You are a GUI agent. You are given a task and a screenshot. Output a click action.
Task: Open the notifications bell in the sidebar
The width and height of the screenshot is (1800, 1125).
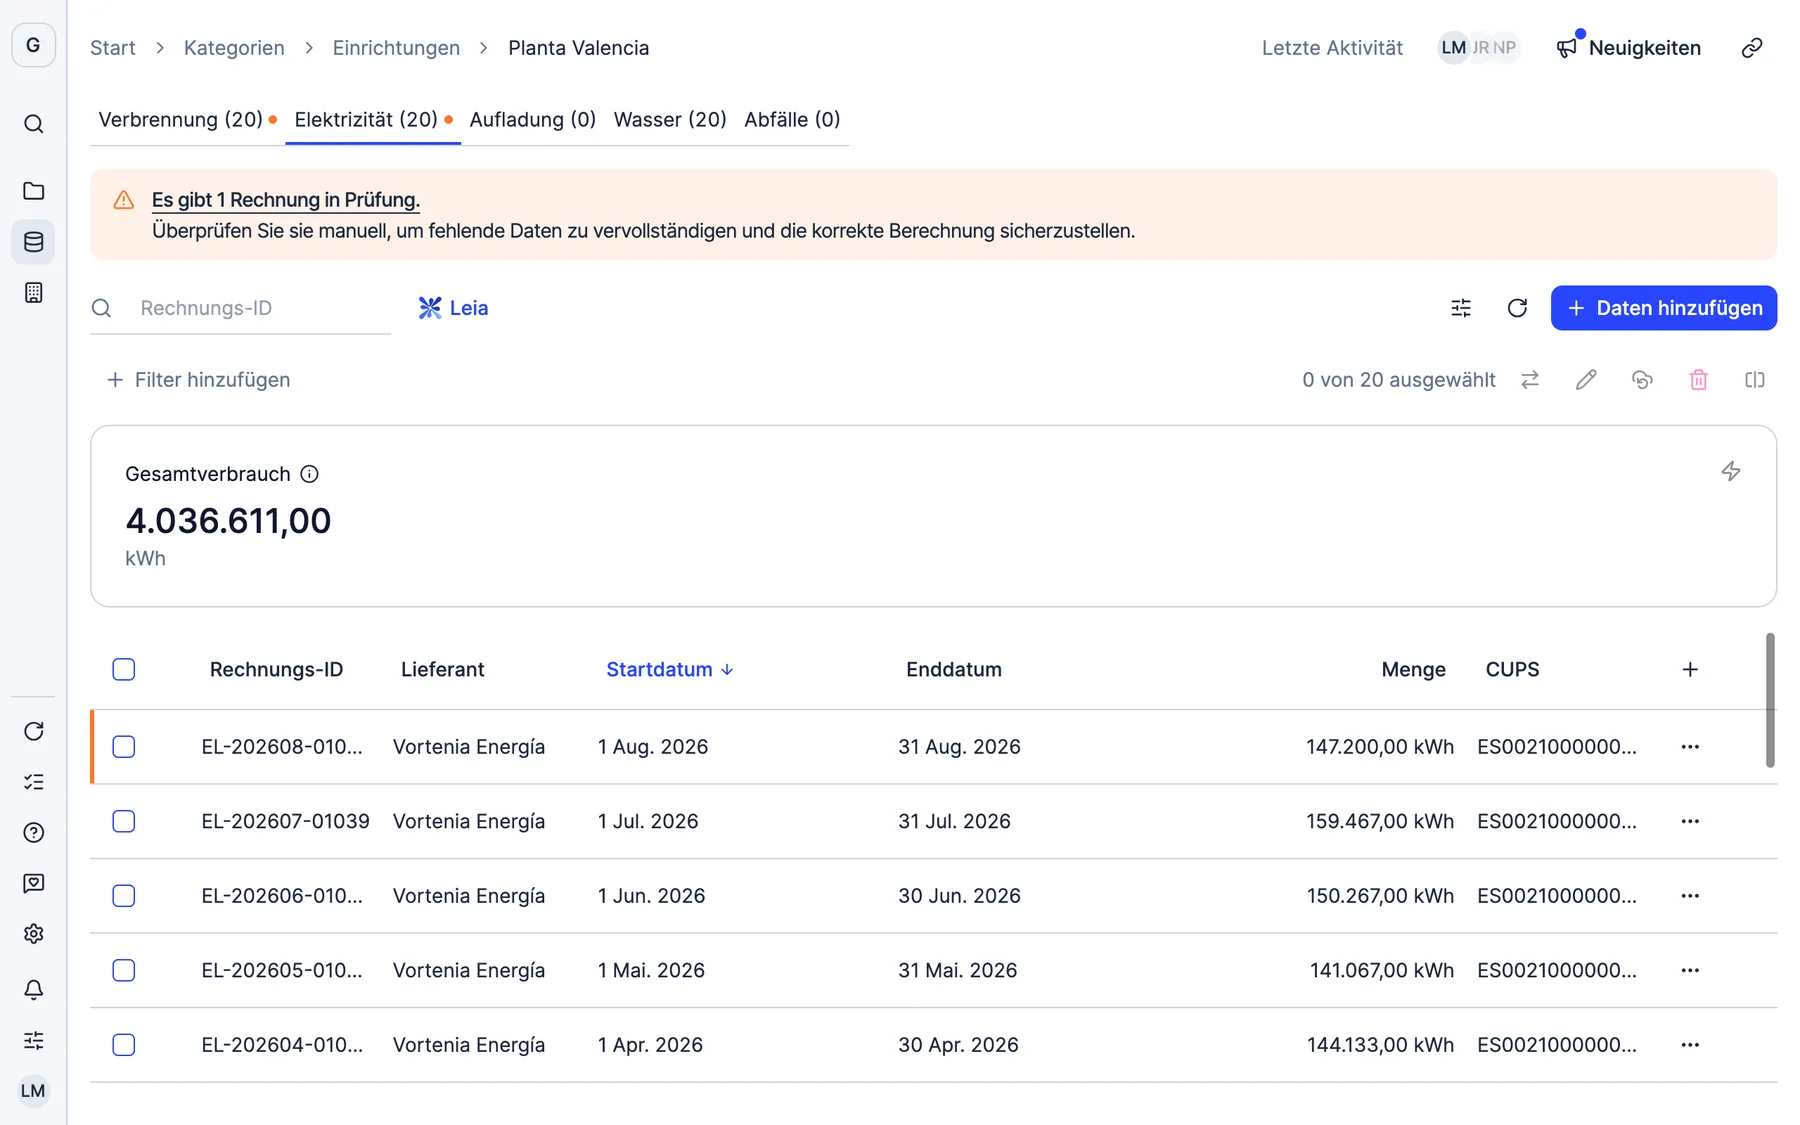tap(33, 989)
